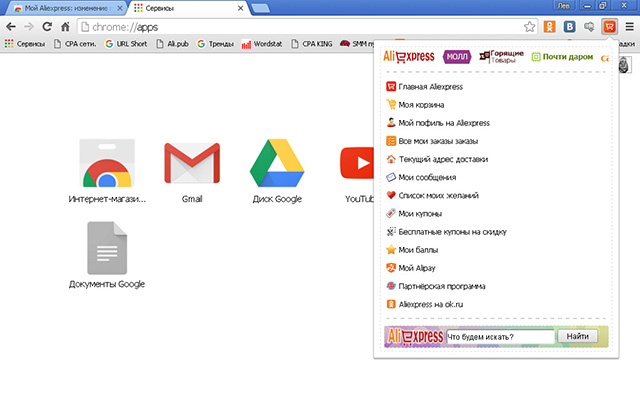
Task: Open Список моих желаний
Action: (x=432, y=196)
